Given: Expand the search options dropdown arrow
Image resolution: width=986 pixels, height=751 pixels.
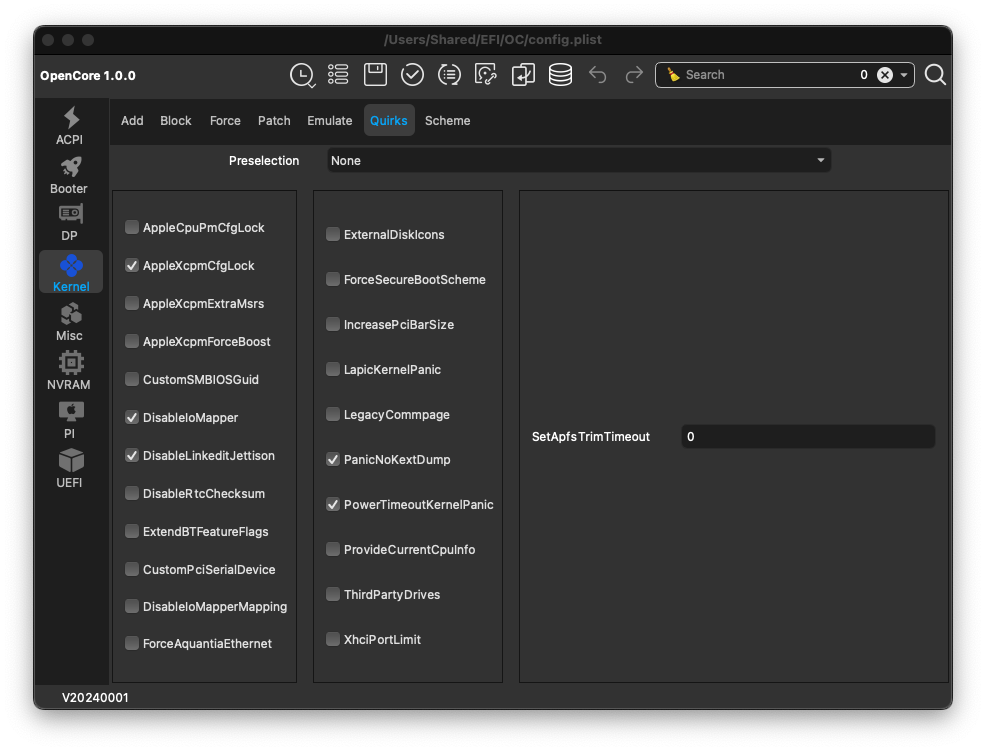Looking at the screenshot, I should coord(904,75).
